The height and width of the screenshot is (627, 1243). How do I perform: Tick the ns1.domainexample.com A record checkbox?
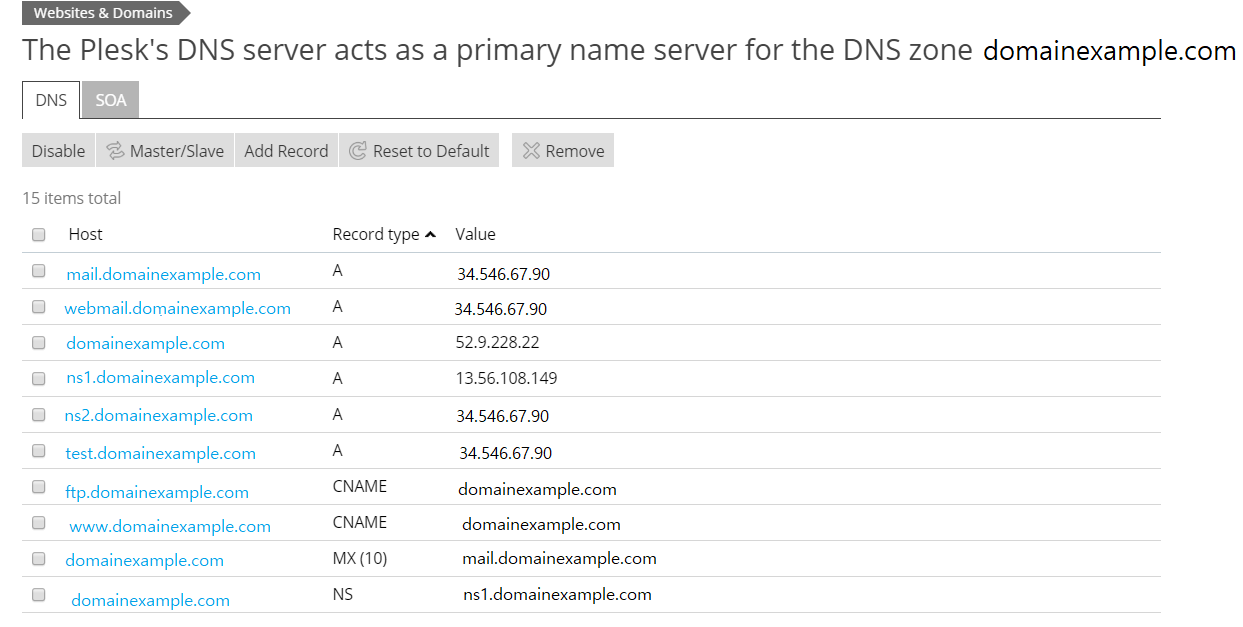coord(39,379)
